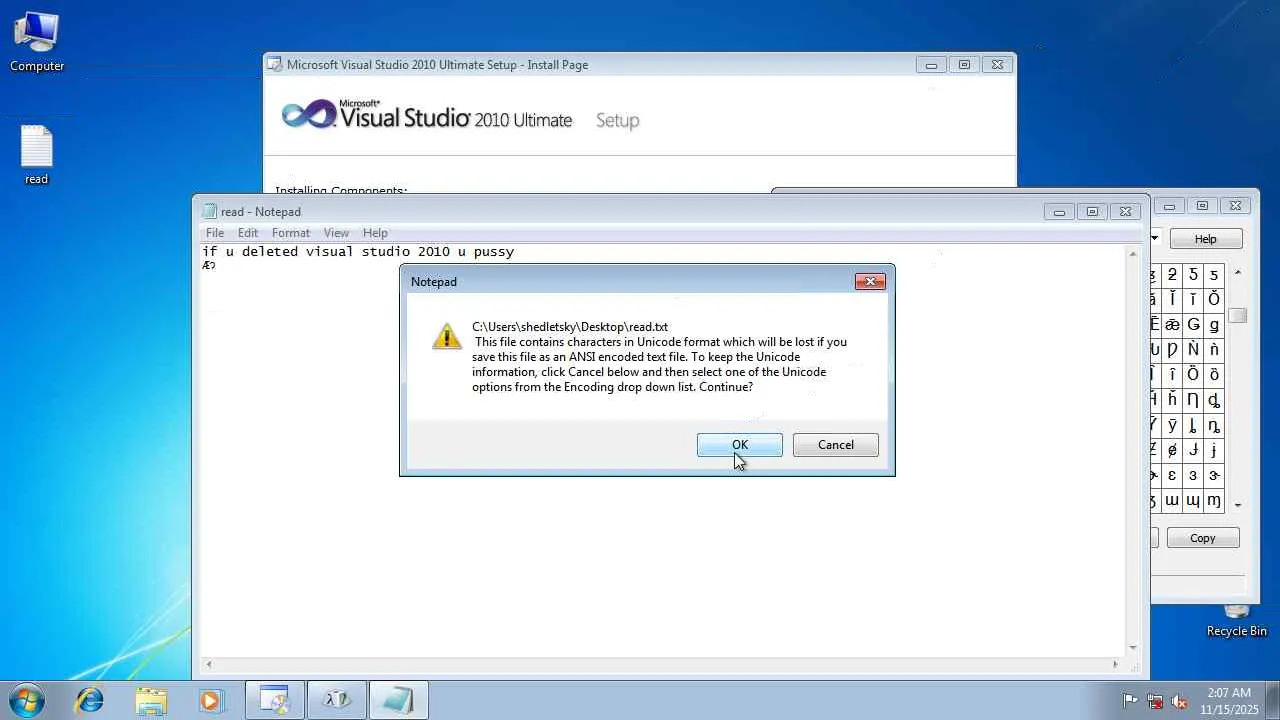Viewport: 1280px width, 720px height.
Task: Open the Action Center flag in the tray
Action: click(1130, 701)
